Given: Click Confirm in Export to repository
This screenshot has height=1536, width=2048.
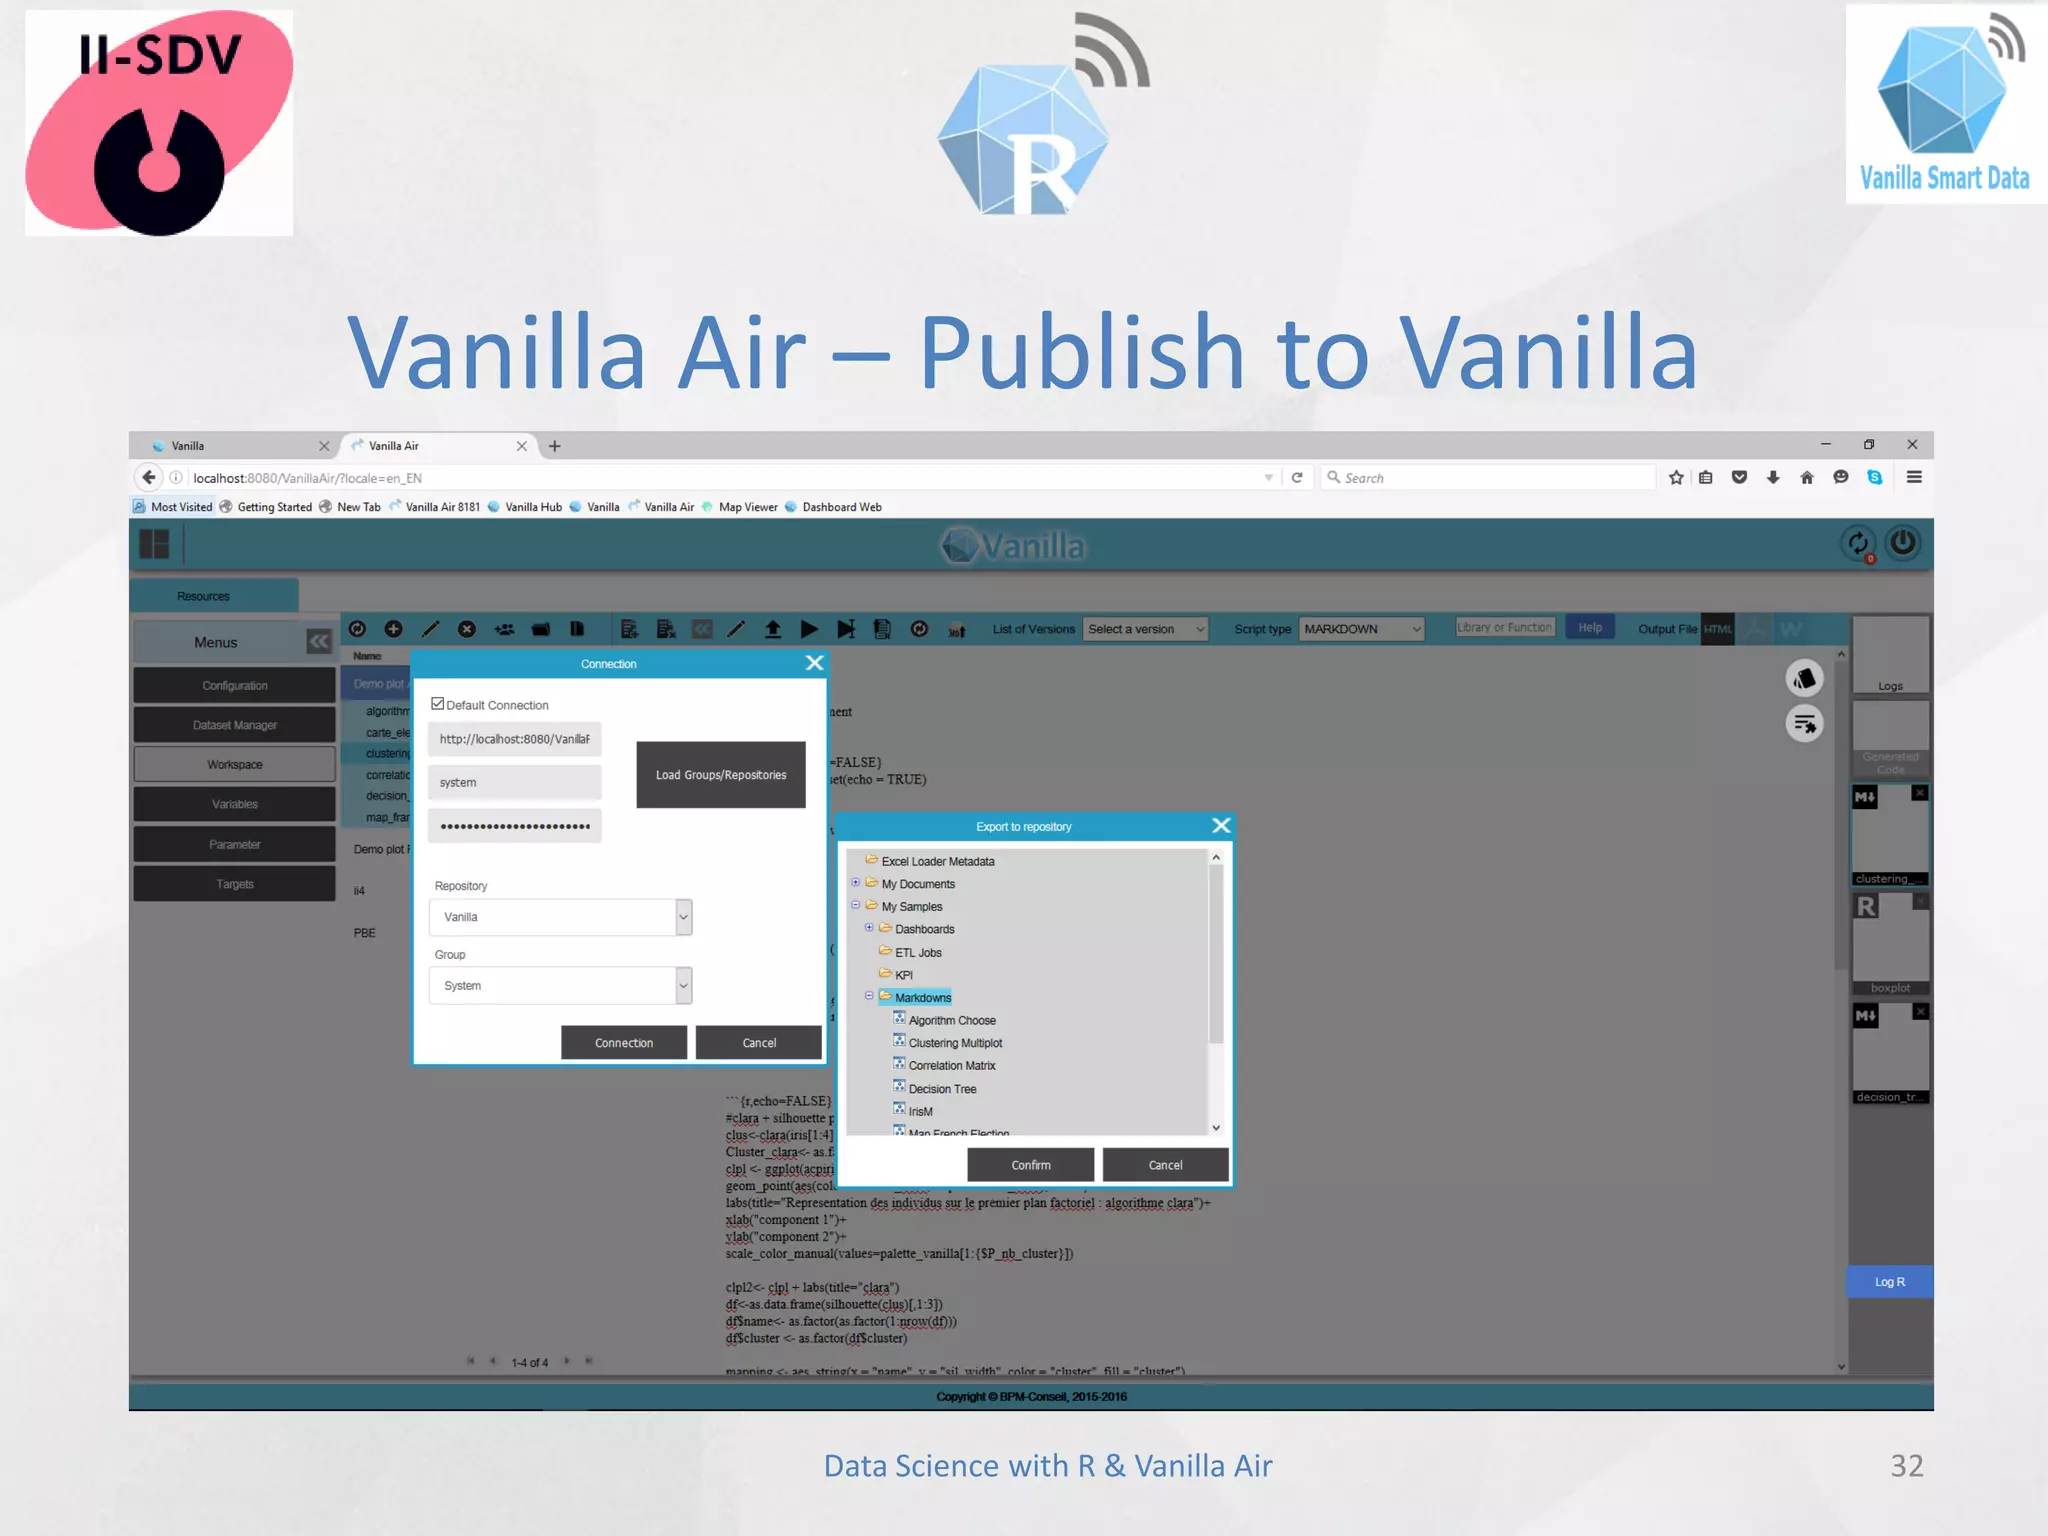Looking at the screenshot, I should 1030,1165.
